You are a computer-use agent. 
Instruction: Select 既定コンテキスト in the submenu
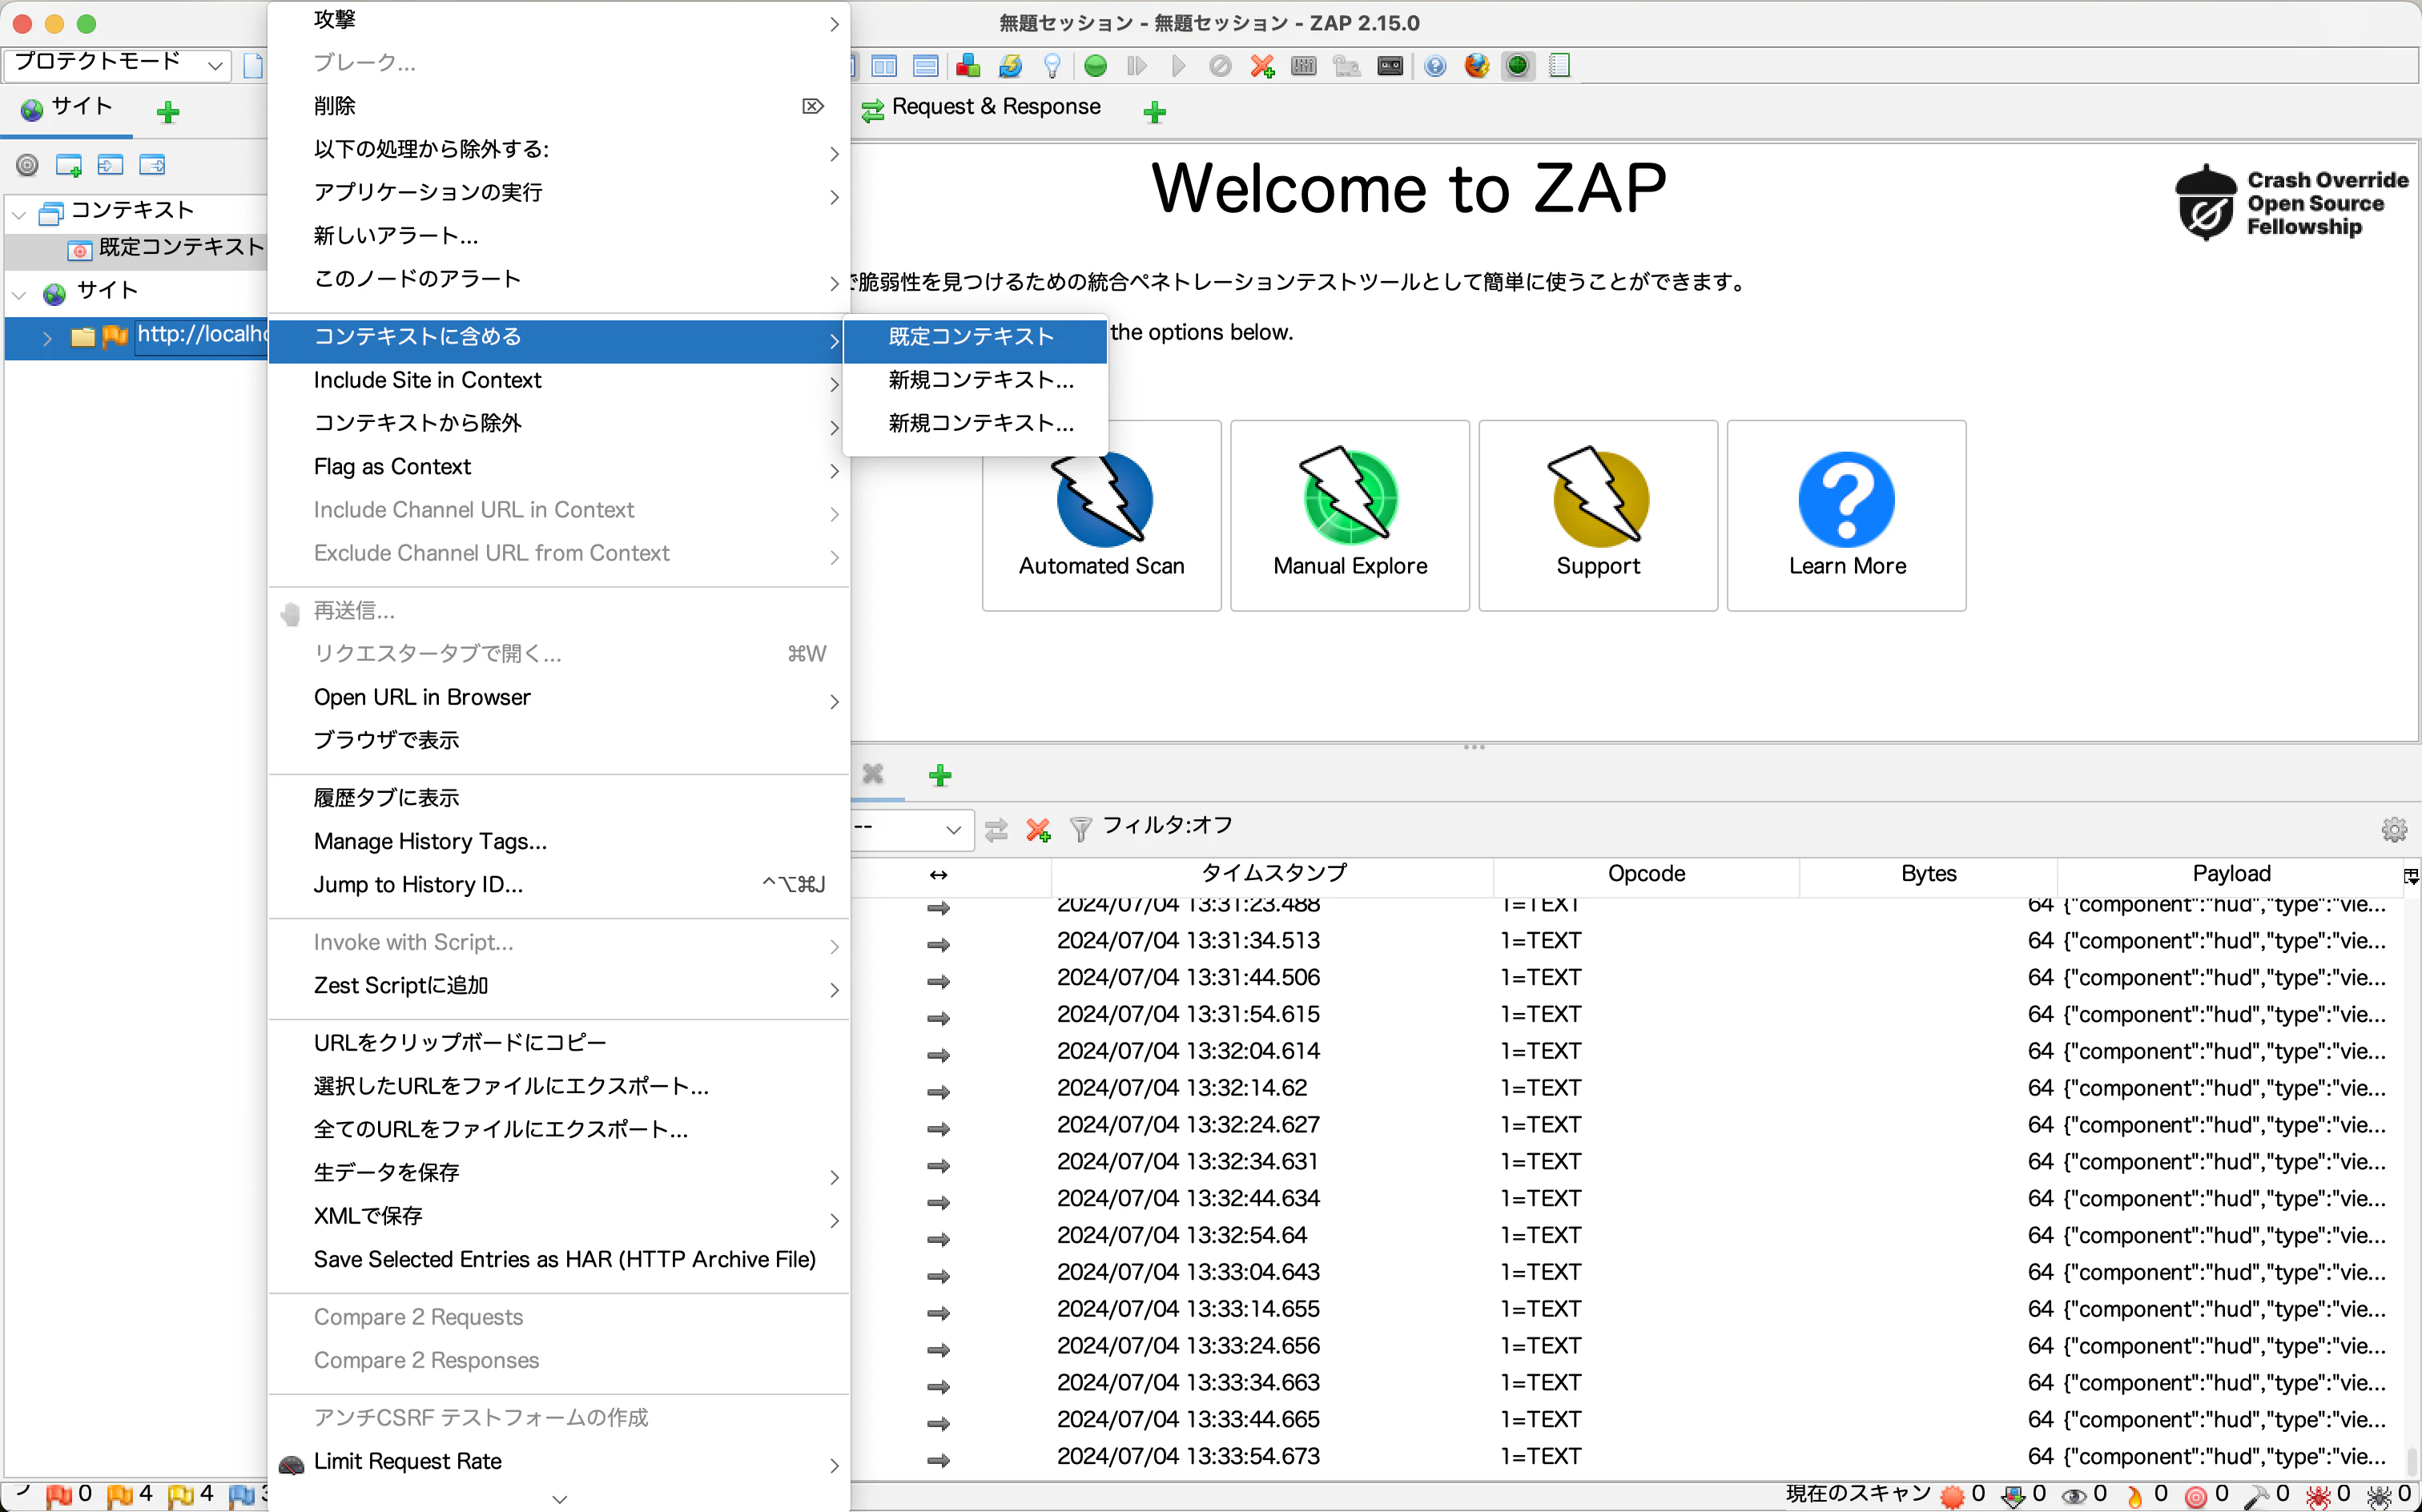tap(971, 337)
